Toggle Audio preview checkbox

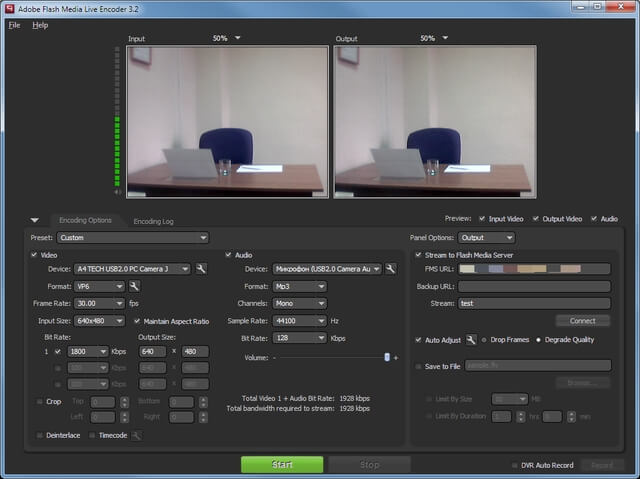click(x=594, y=219)
